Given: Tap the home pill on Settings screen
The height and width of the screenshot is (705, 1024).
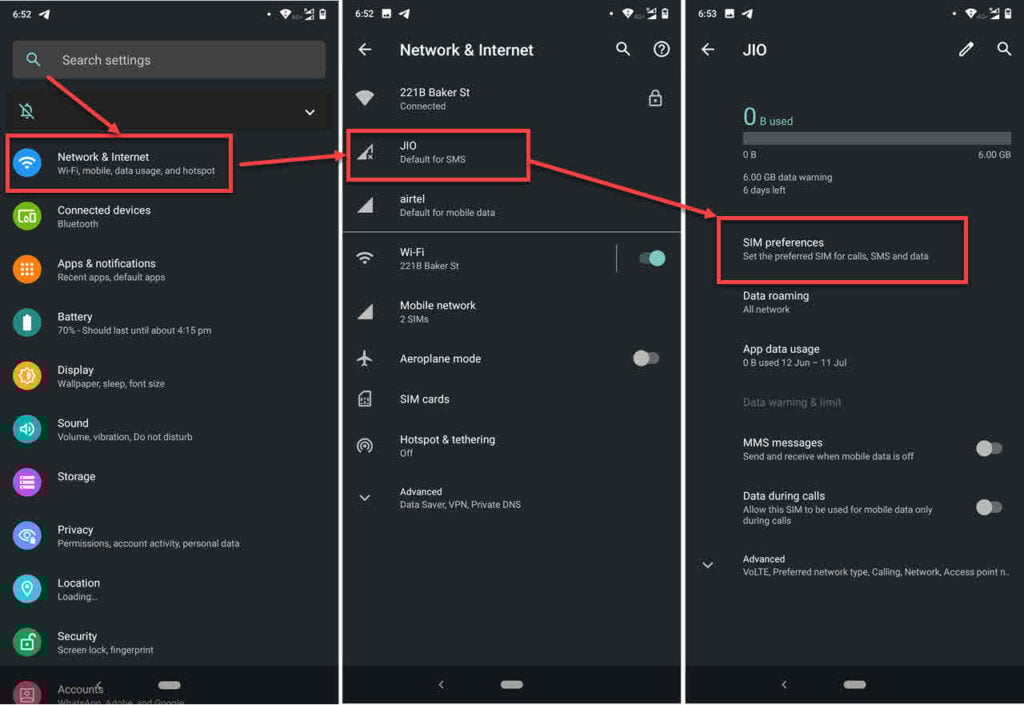Looking at the screenshot, I should pyautogui.click(x=169, y=685).
